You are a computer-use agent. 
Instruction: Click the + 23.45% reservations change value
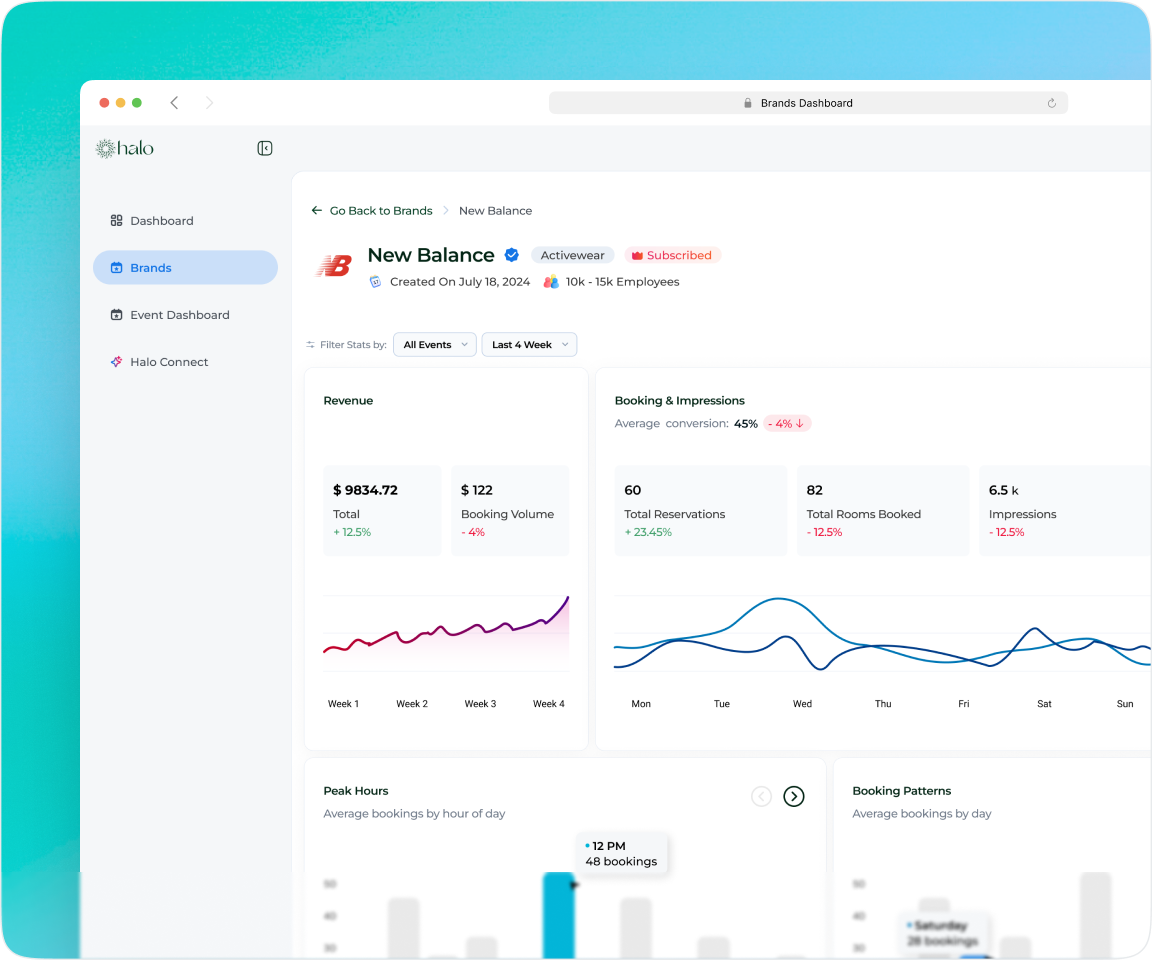[x=648, y=532]
